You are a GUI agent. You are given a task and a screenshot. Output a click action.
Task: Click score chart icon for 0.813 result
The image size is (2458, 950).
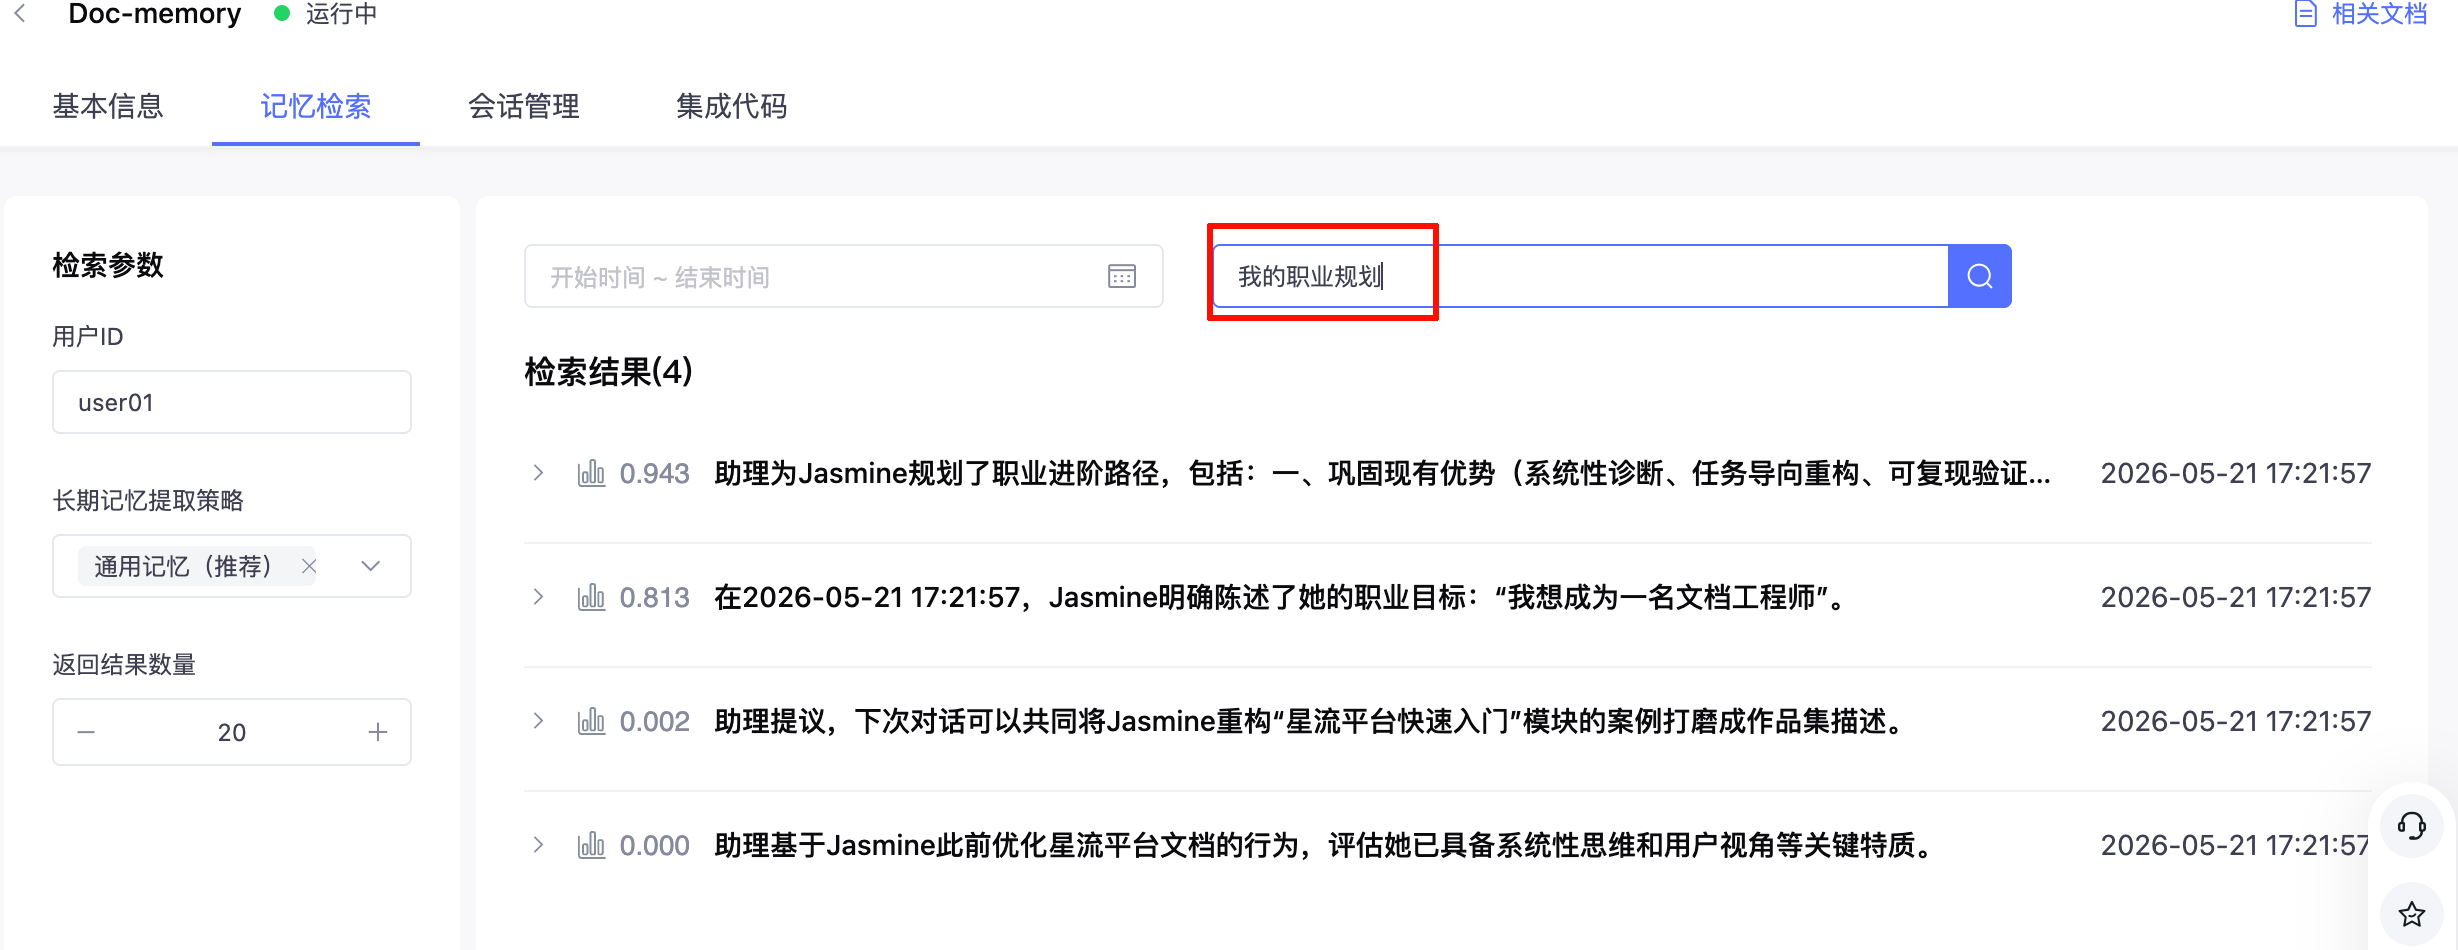click(591, 597)
